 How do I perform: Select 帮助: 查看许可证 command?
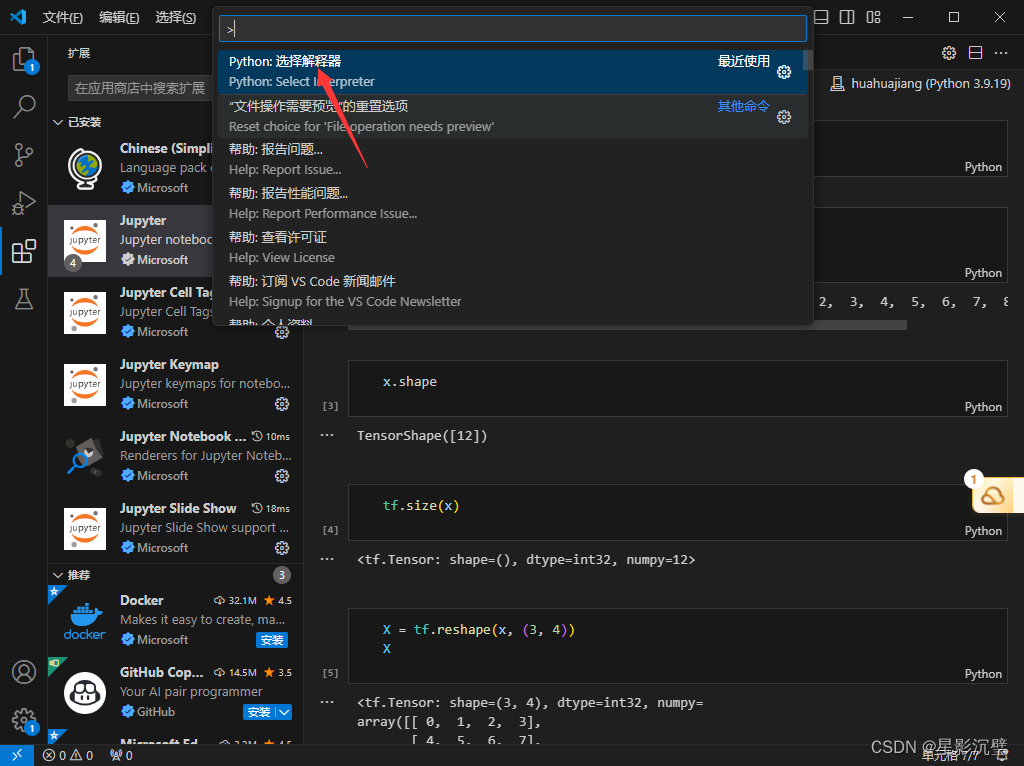[x=513, y=247]
